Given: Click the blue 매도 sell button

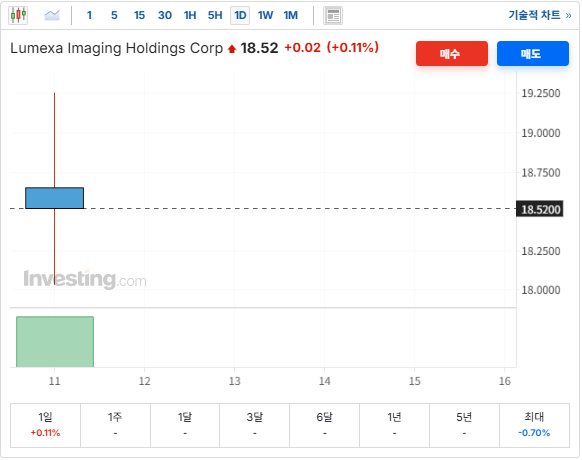Looking at the screenshot, I should pyautogui.click(x=533, y=54).
